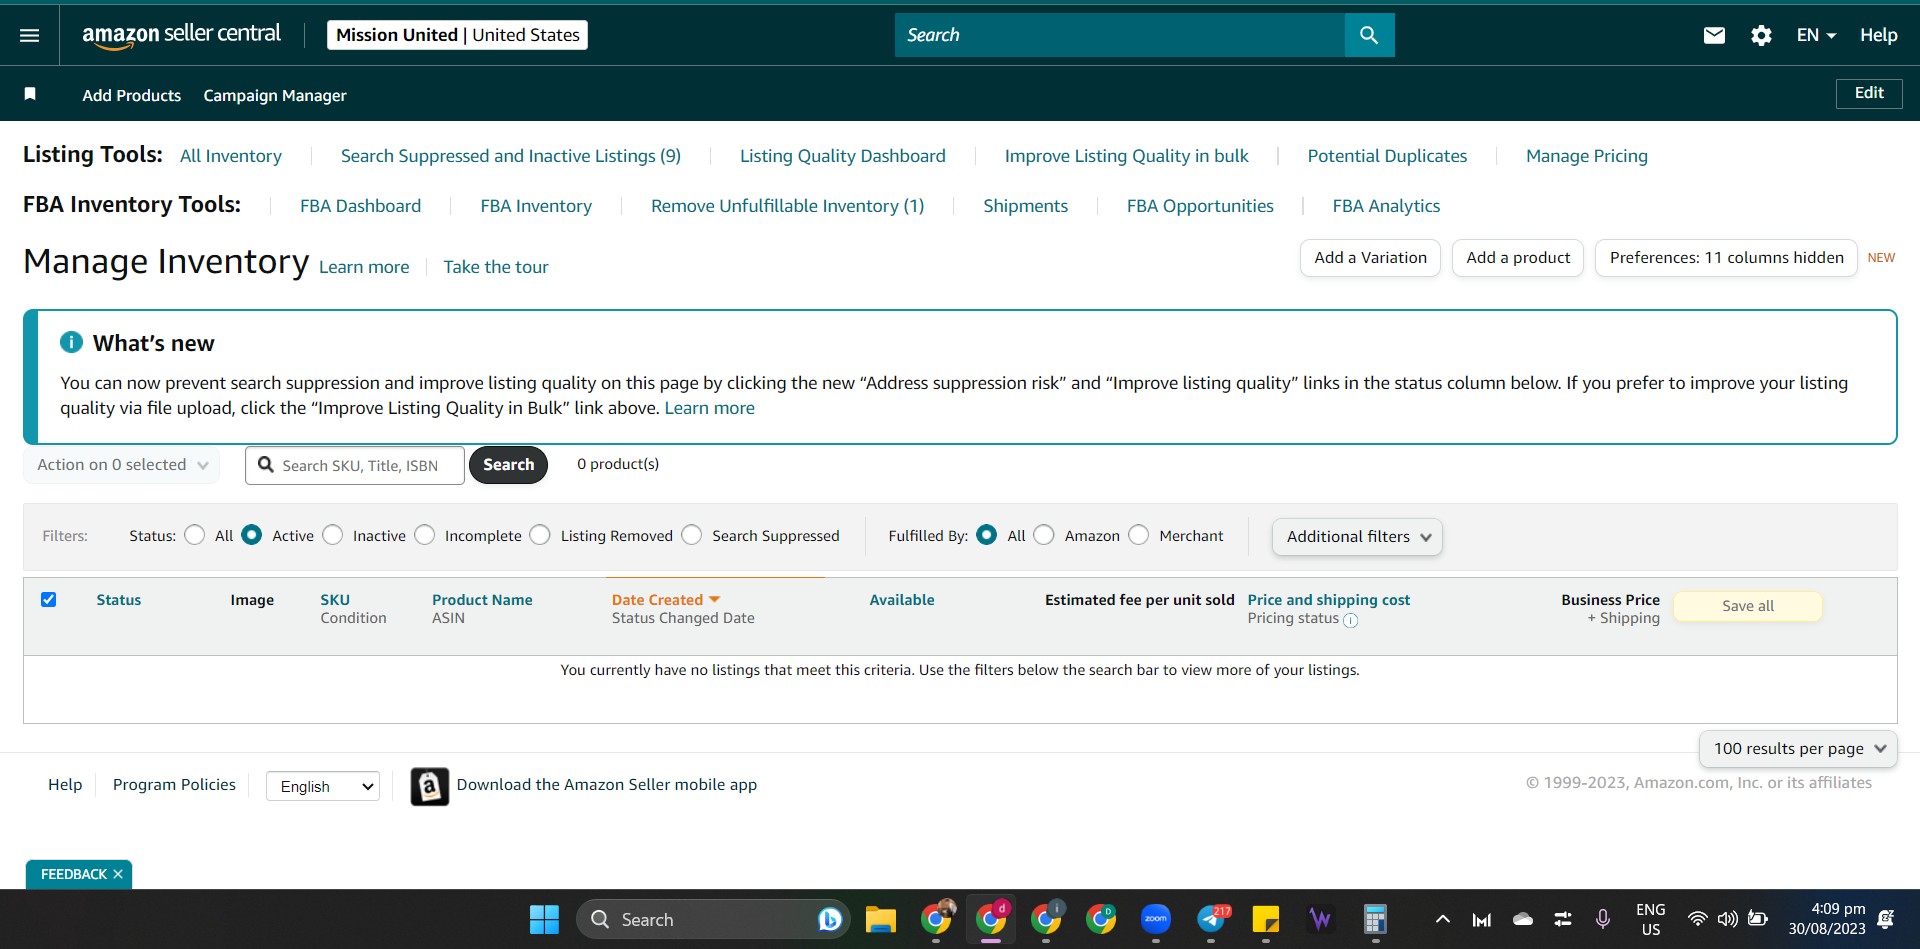Screen dimensions: 1920x949
Task: Expand the Additional filters dropdown
Action: tap(1357, 537)
